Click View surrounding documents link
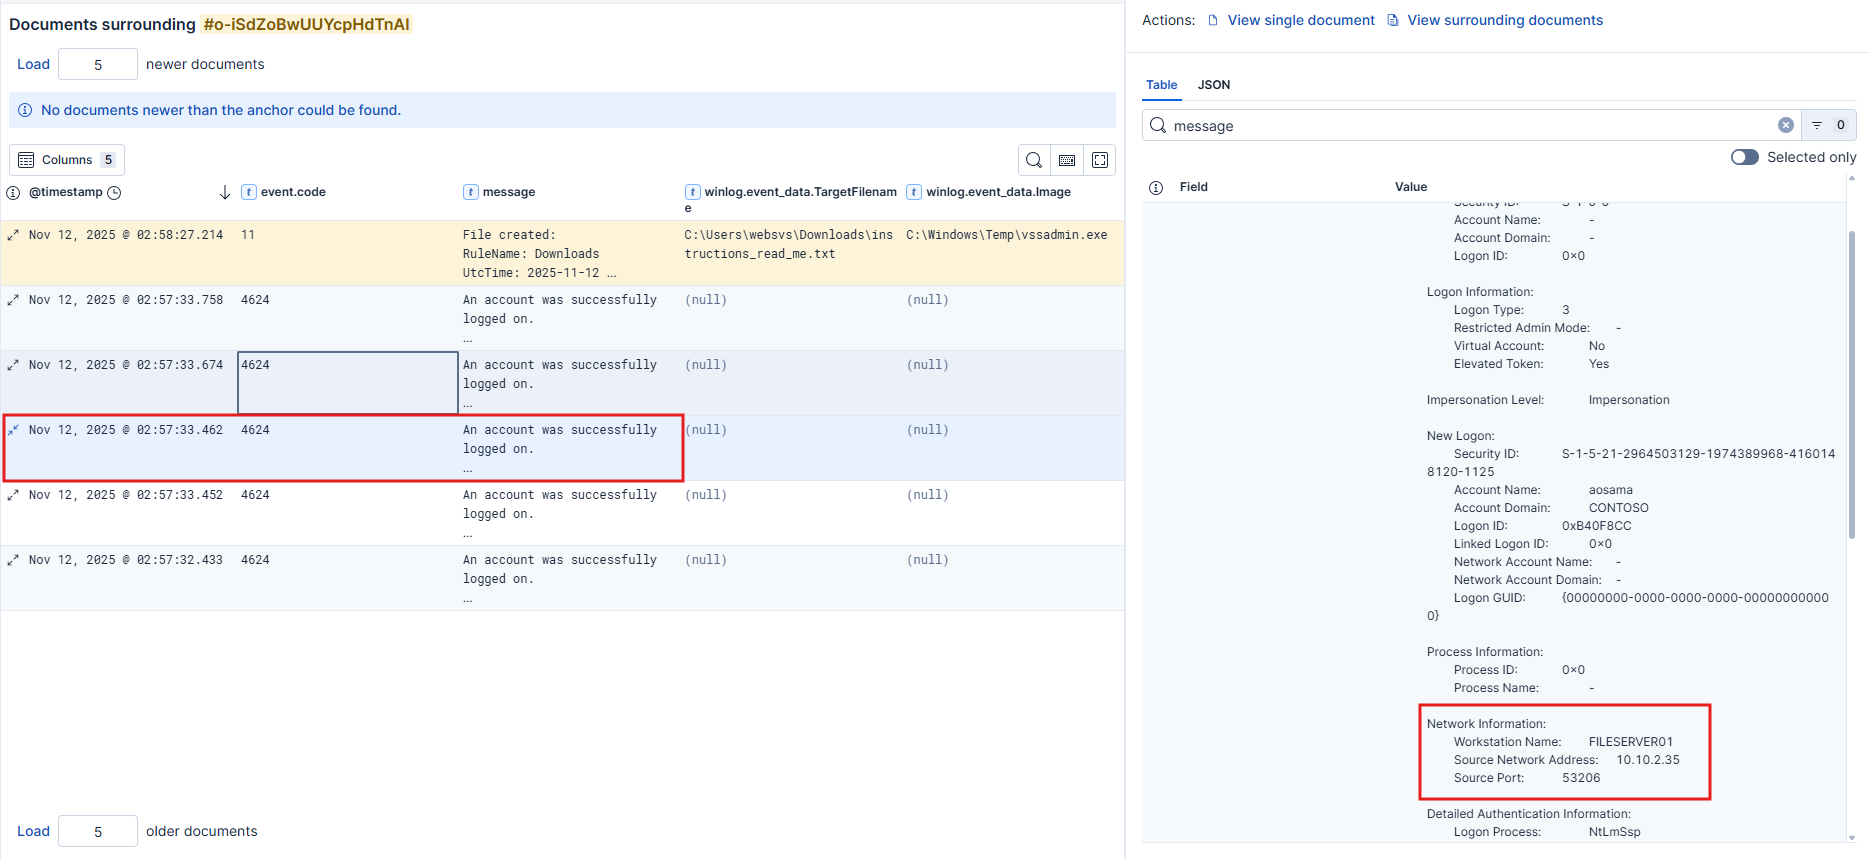The height and width of the screenshot is (859, 1870). pyautogui.click(x=1504, y=20)
